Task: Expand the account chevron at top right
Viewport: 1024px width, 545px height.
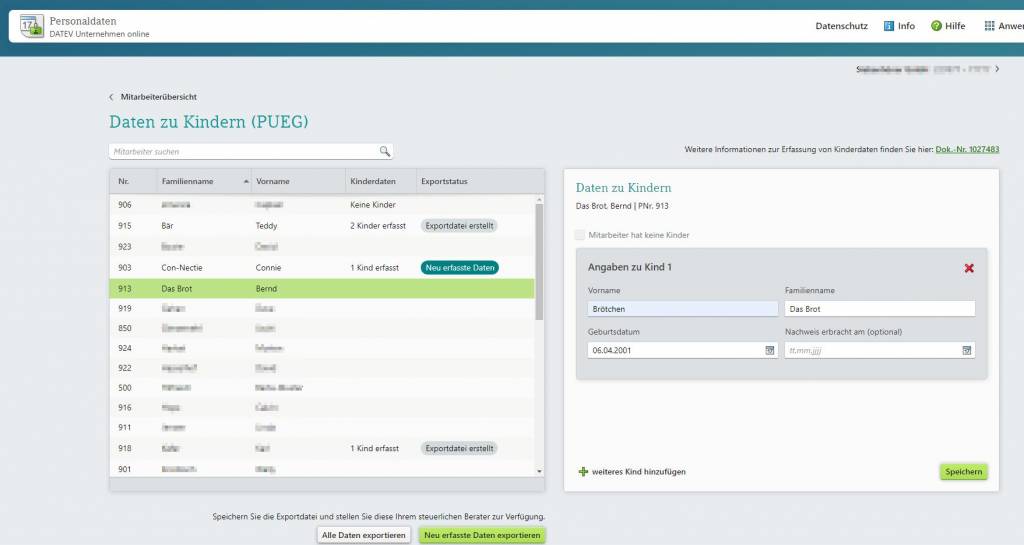Action: 997,69
